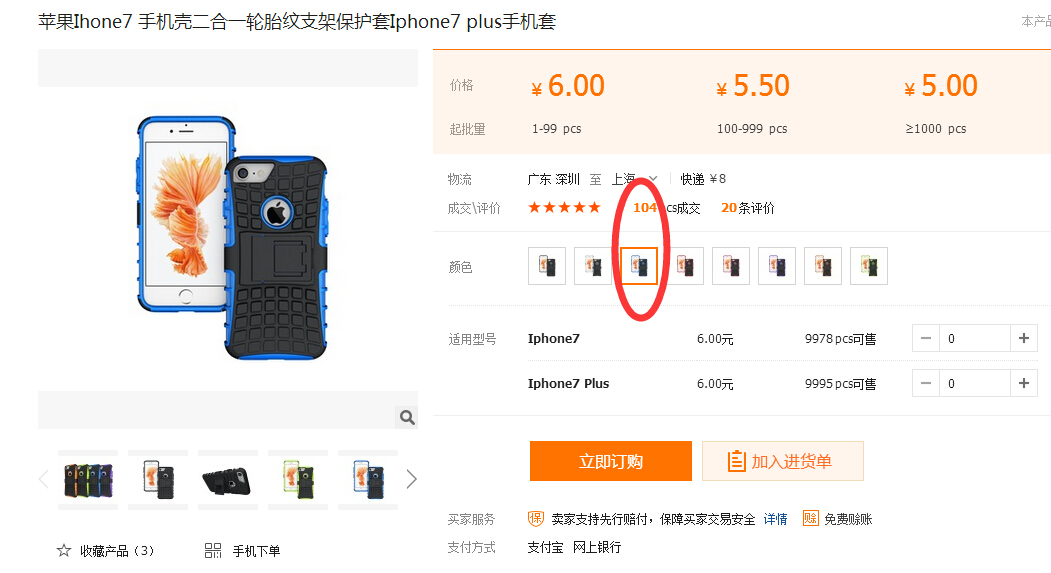Choose the green case color option
1051x573 pixels.
coord(869,266)
